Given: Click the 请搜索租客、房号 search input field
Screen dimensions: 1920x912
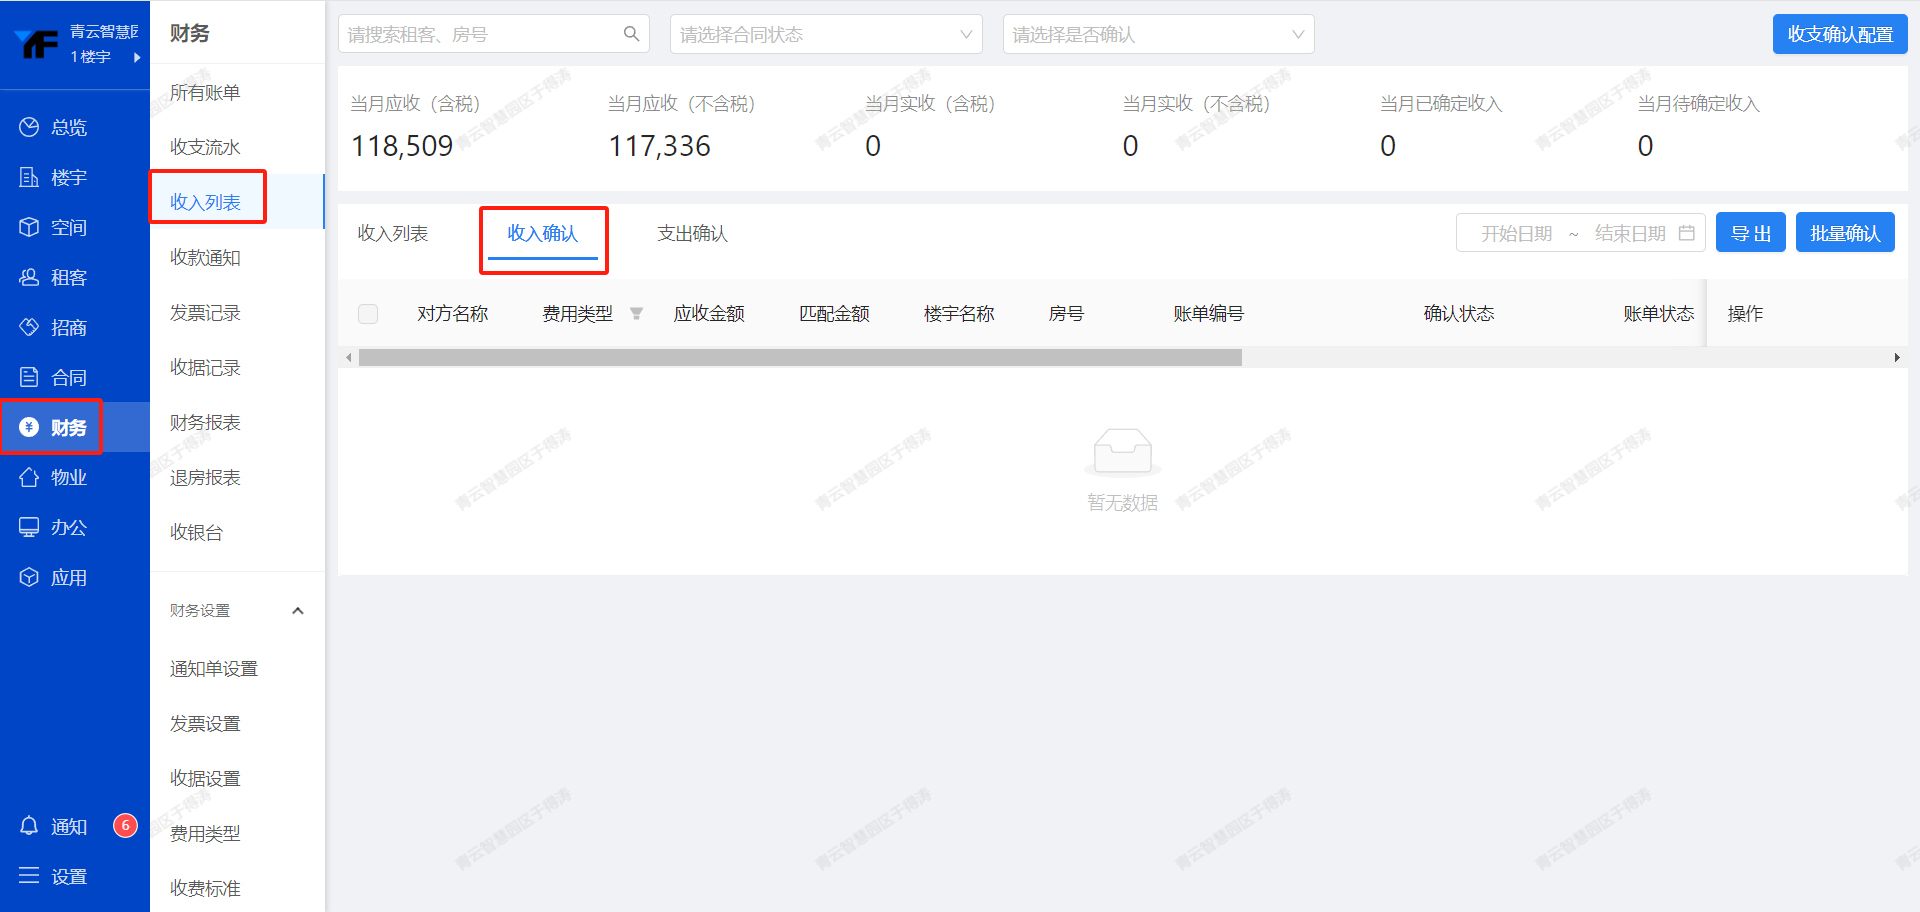Looking at the screenshot, I should pyautogui.click(x=480, y=34).
